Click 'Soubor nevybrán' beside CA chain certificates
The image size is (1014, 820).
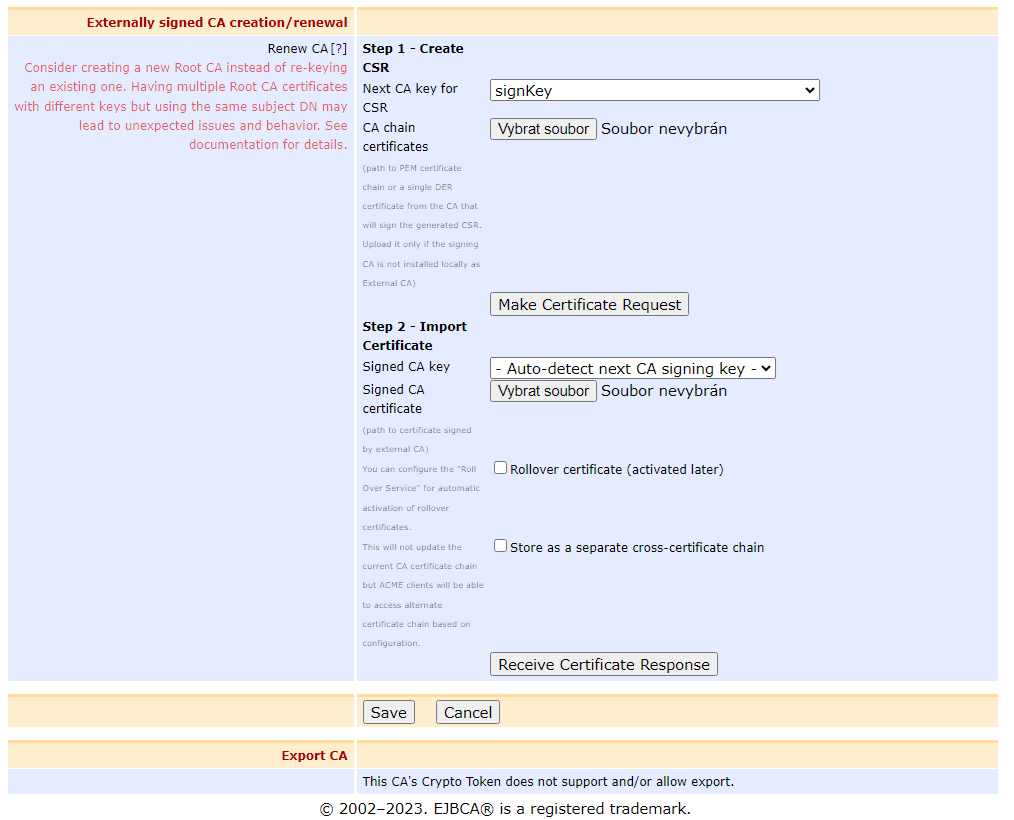tap(663, 129)
